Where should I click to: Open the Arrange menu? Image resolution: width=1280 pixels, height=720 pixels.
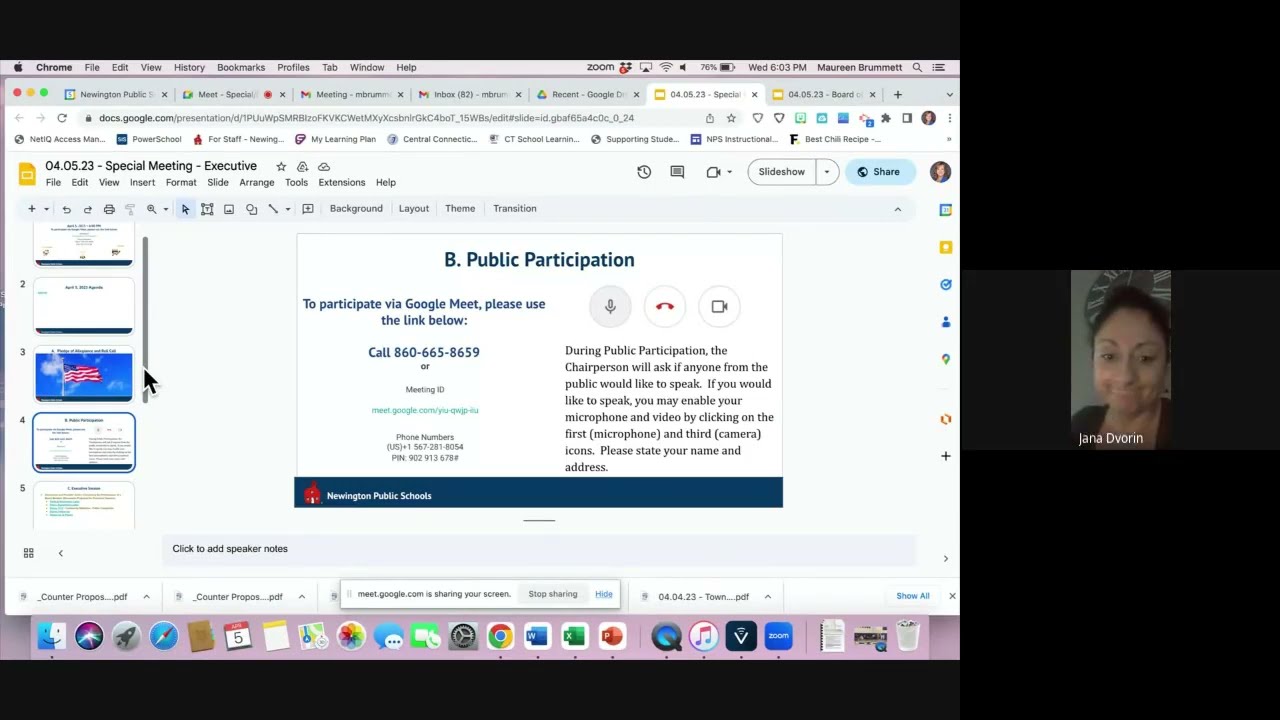click(256, 182)
